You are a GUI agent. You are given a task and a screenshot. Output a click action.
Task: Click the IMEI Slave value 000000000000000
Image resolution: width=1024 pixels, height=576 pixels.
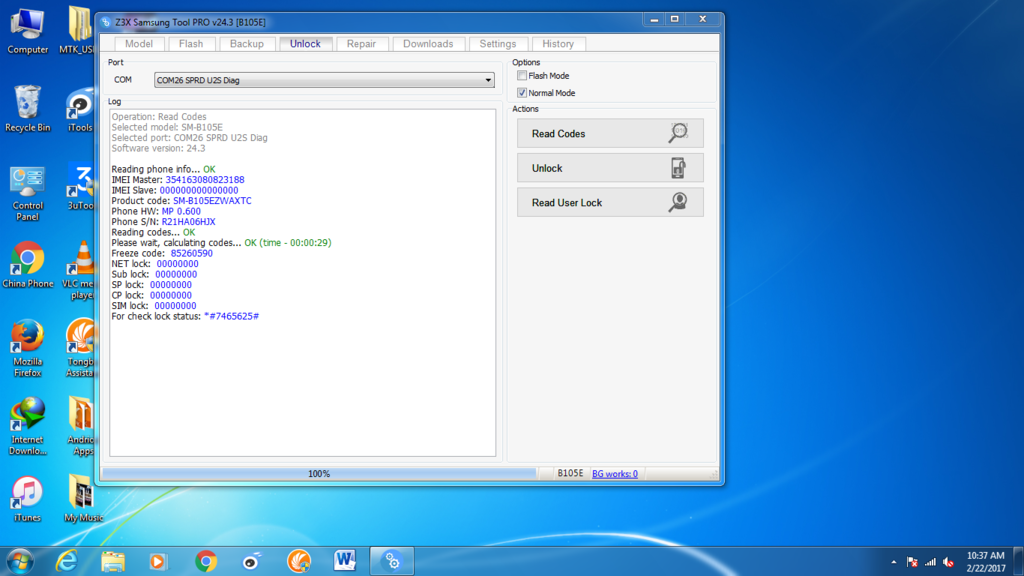(x=199, y=190)
